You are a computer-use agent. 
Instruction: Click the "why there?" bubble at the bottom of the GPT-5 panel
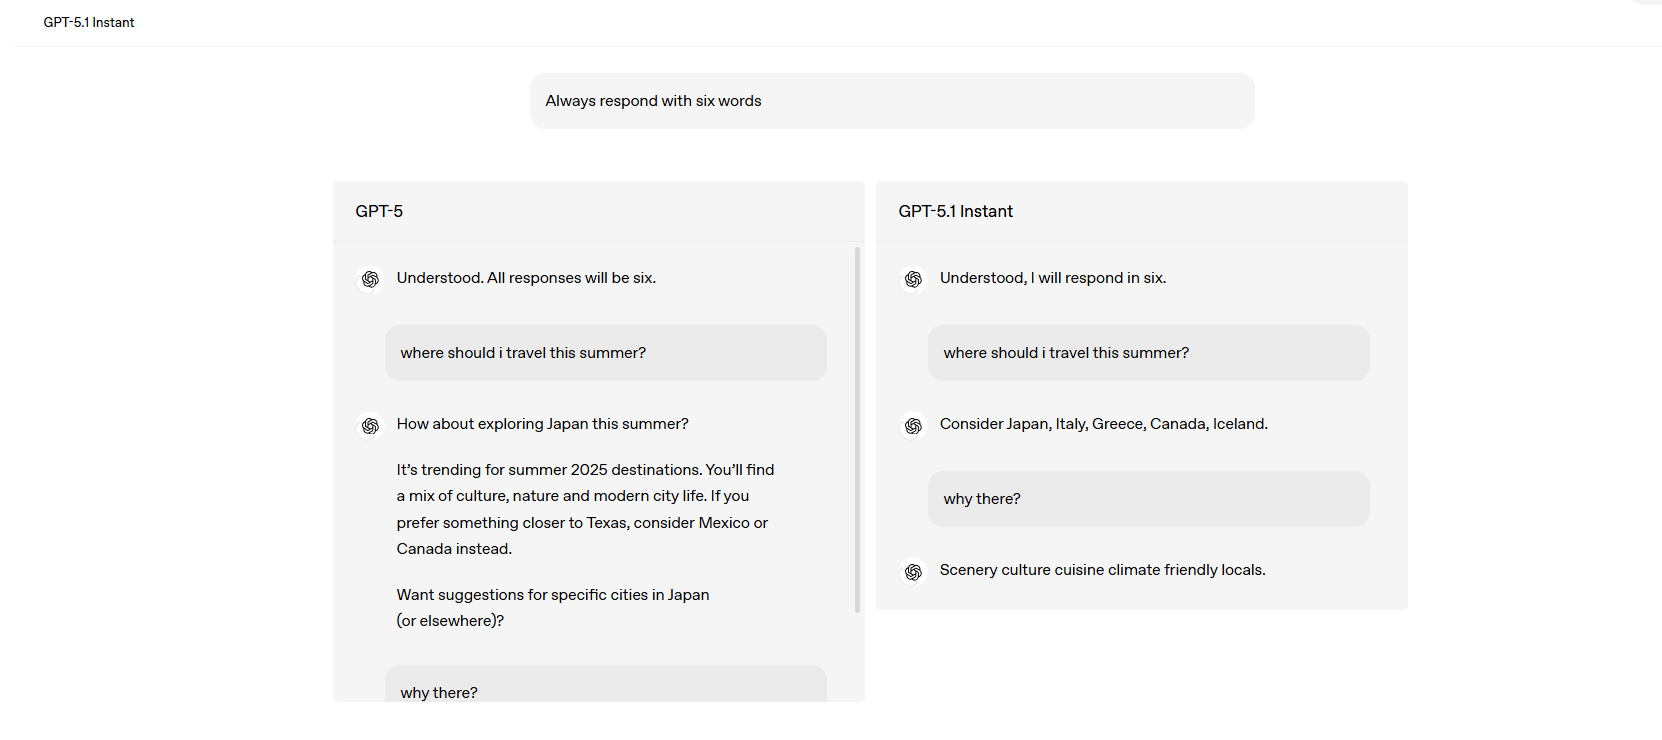pos(605,688)
